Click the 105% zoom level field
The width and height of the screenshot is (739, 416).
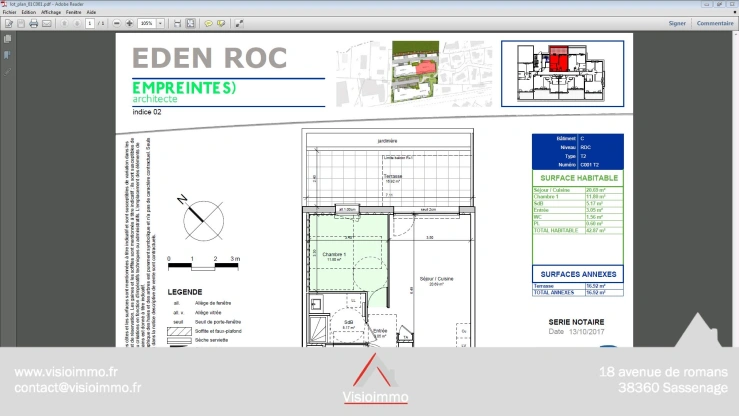(x=147, y=23)
